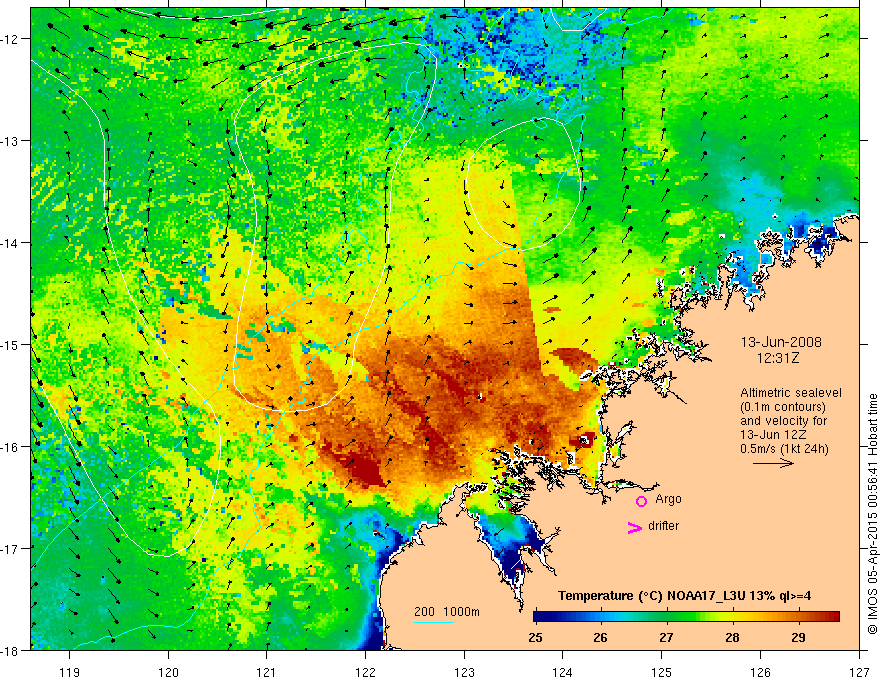Click latitude axis label '-15'
Screen dimensions: 880x680
pyautogui.click(x=11, y=344)
